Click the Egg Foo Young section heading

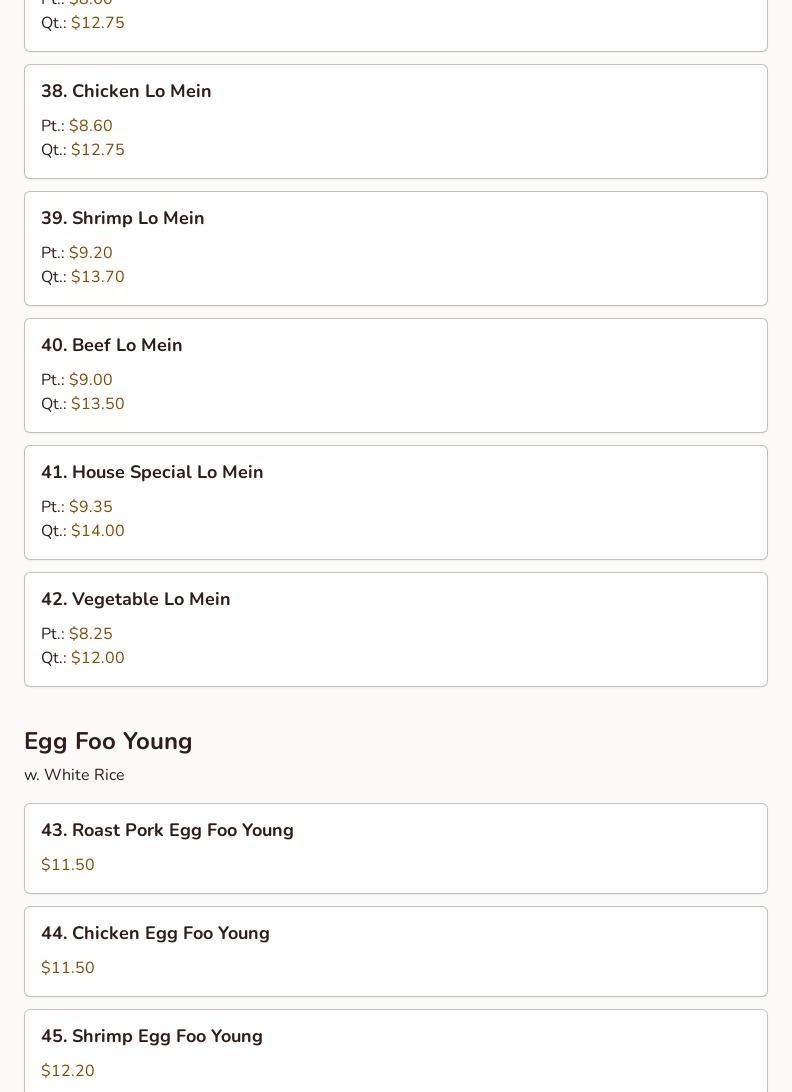108,741
